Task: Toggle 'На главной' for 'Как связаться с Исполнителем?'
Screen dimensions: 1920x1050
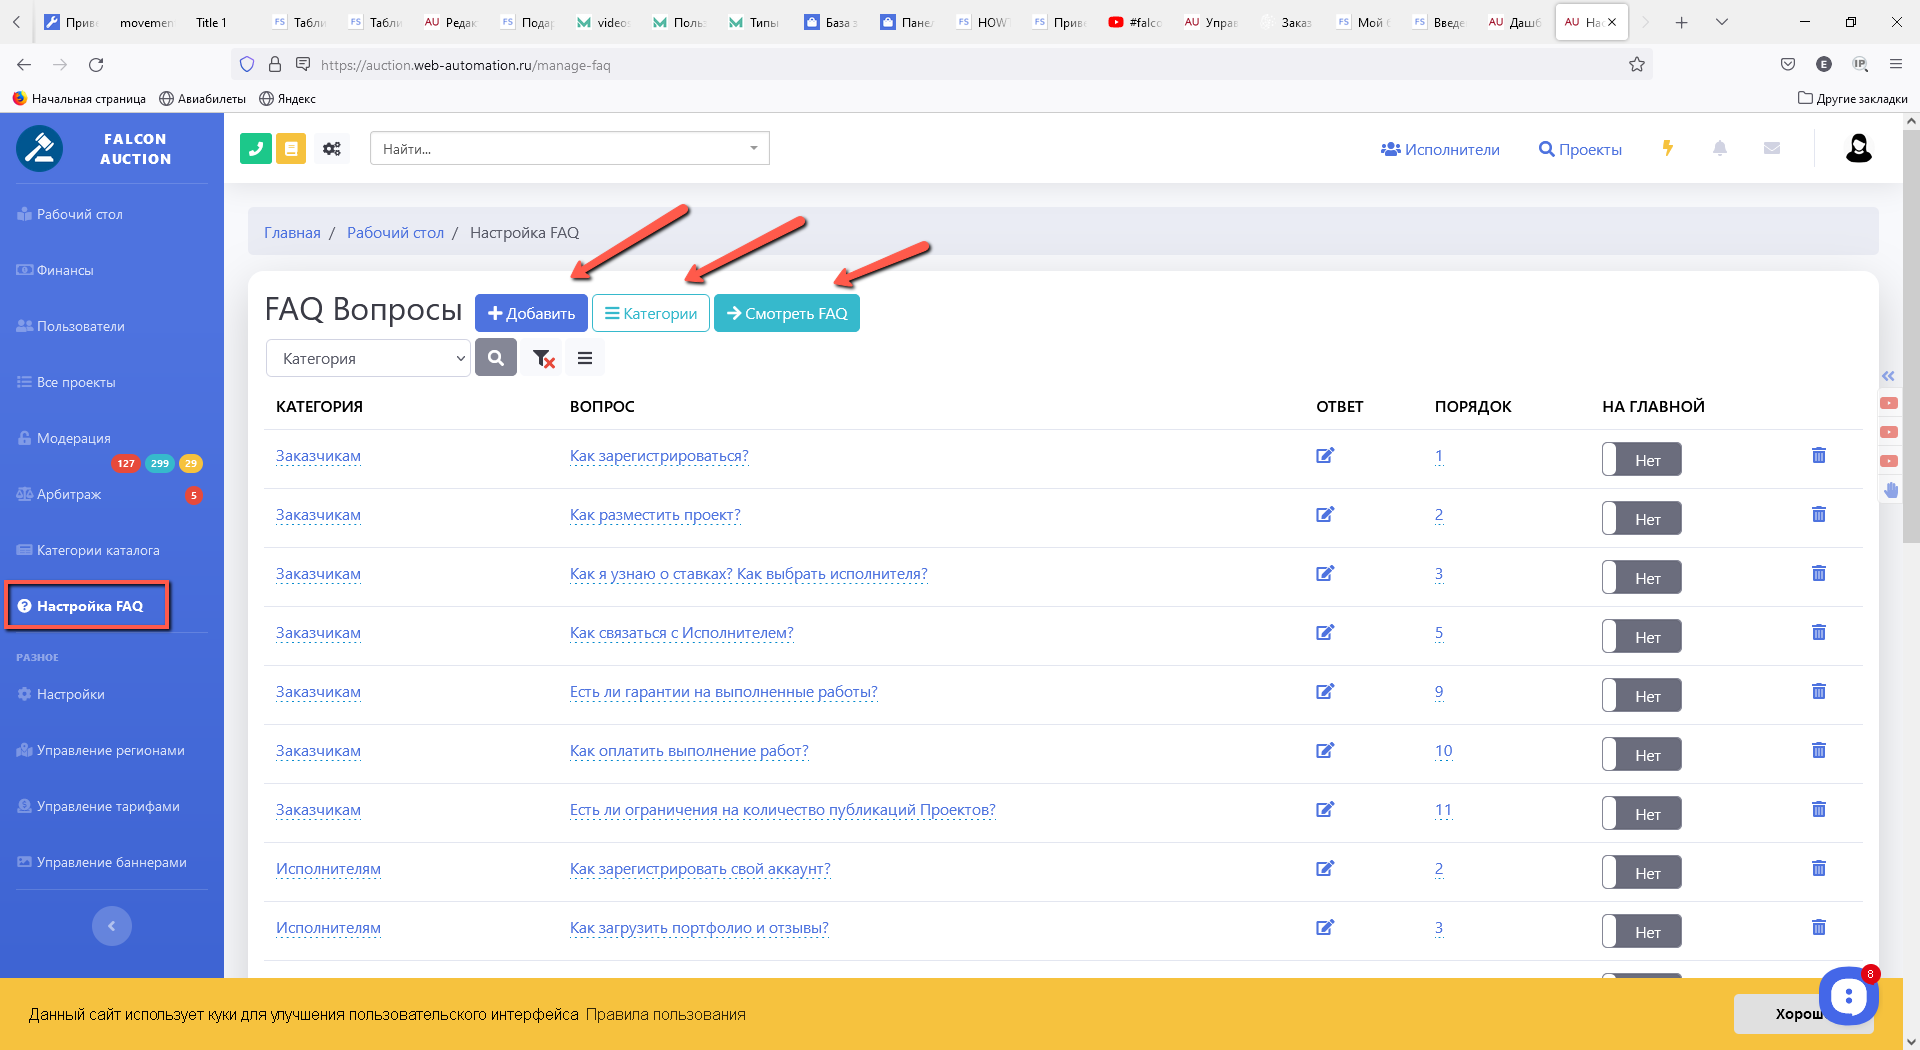Action: (x=1641, y=637)
